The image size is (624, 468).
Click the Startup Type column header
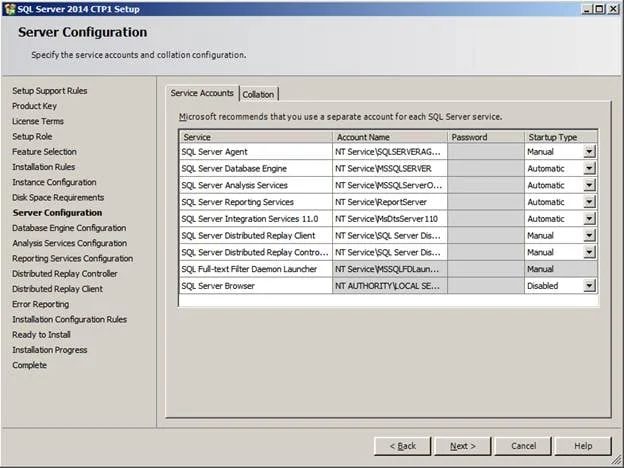pos(561,137)
